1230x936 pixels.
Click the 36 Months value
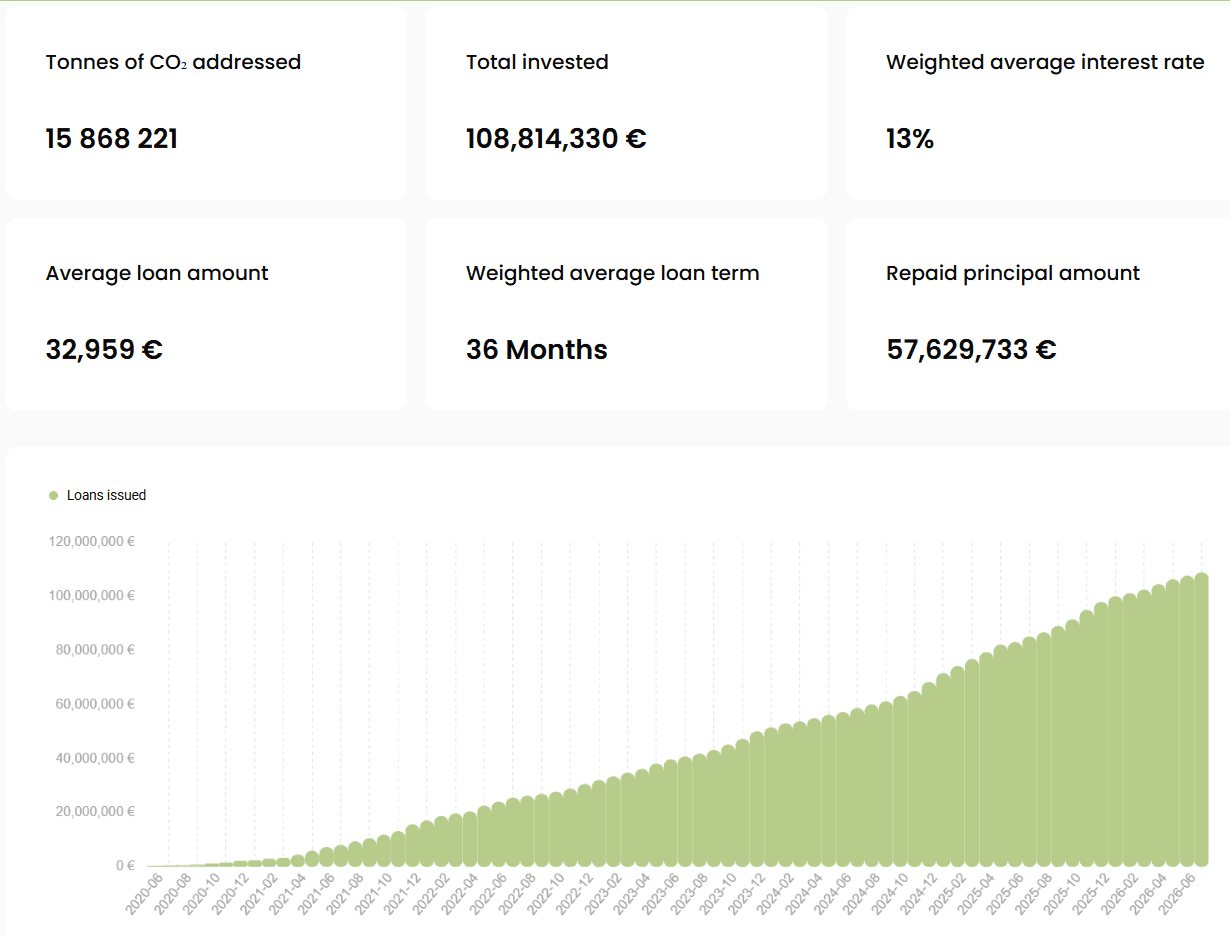coord(537,350)
